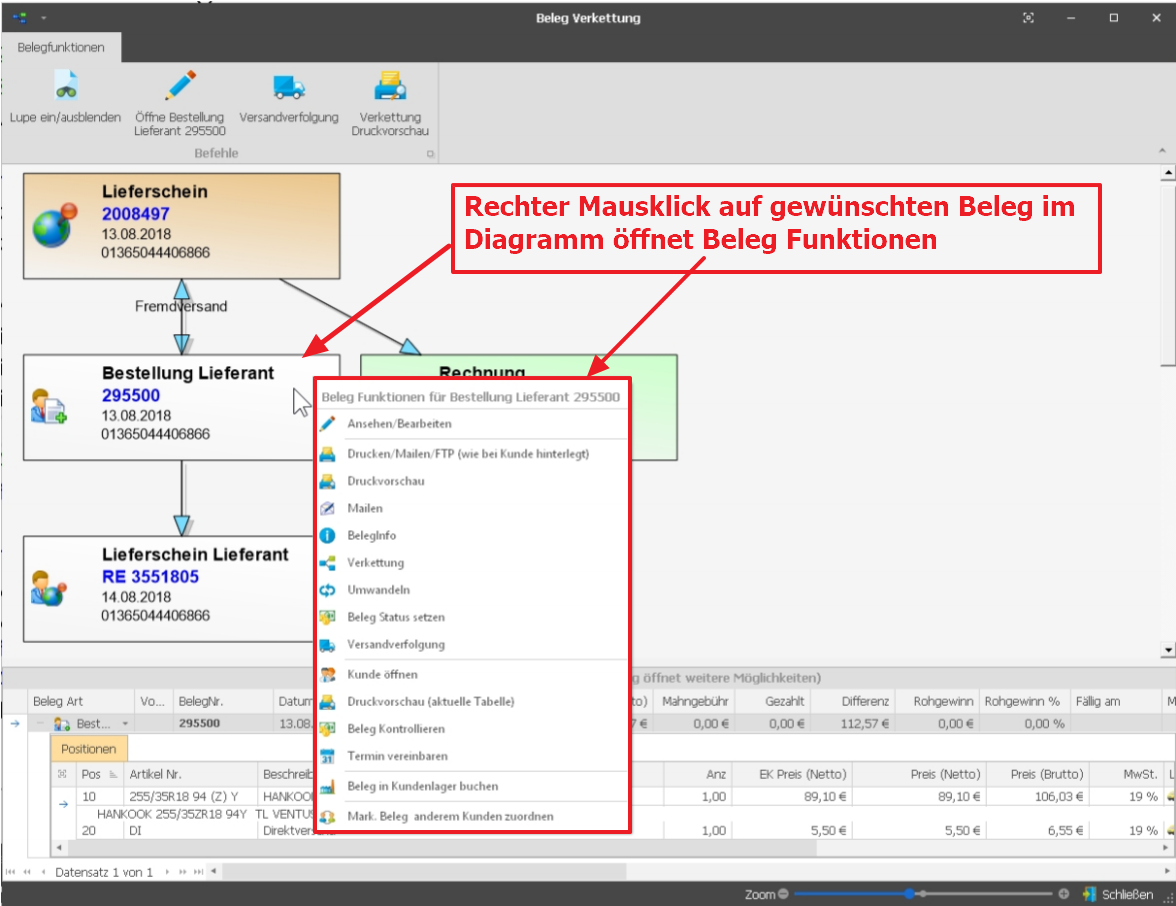Decrease zoom with the minus button

(783, 894)
